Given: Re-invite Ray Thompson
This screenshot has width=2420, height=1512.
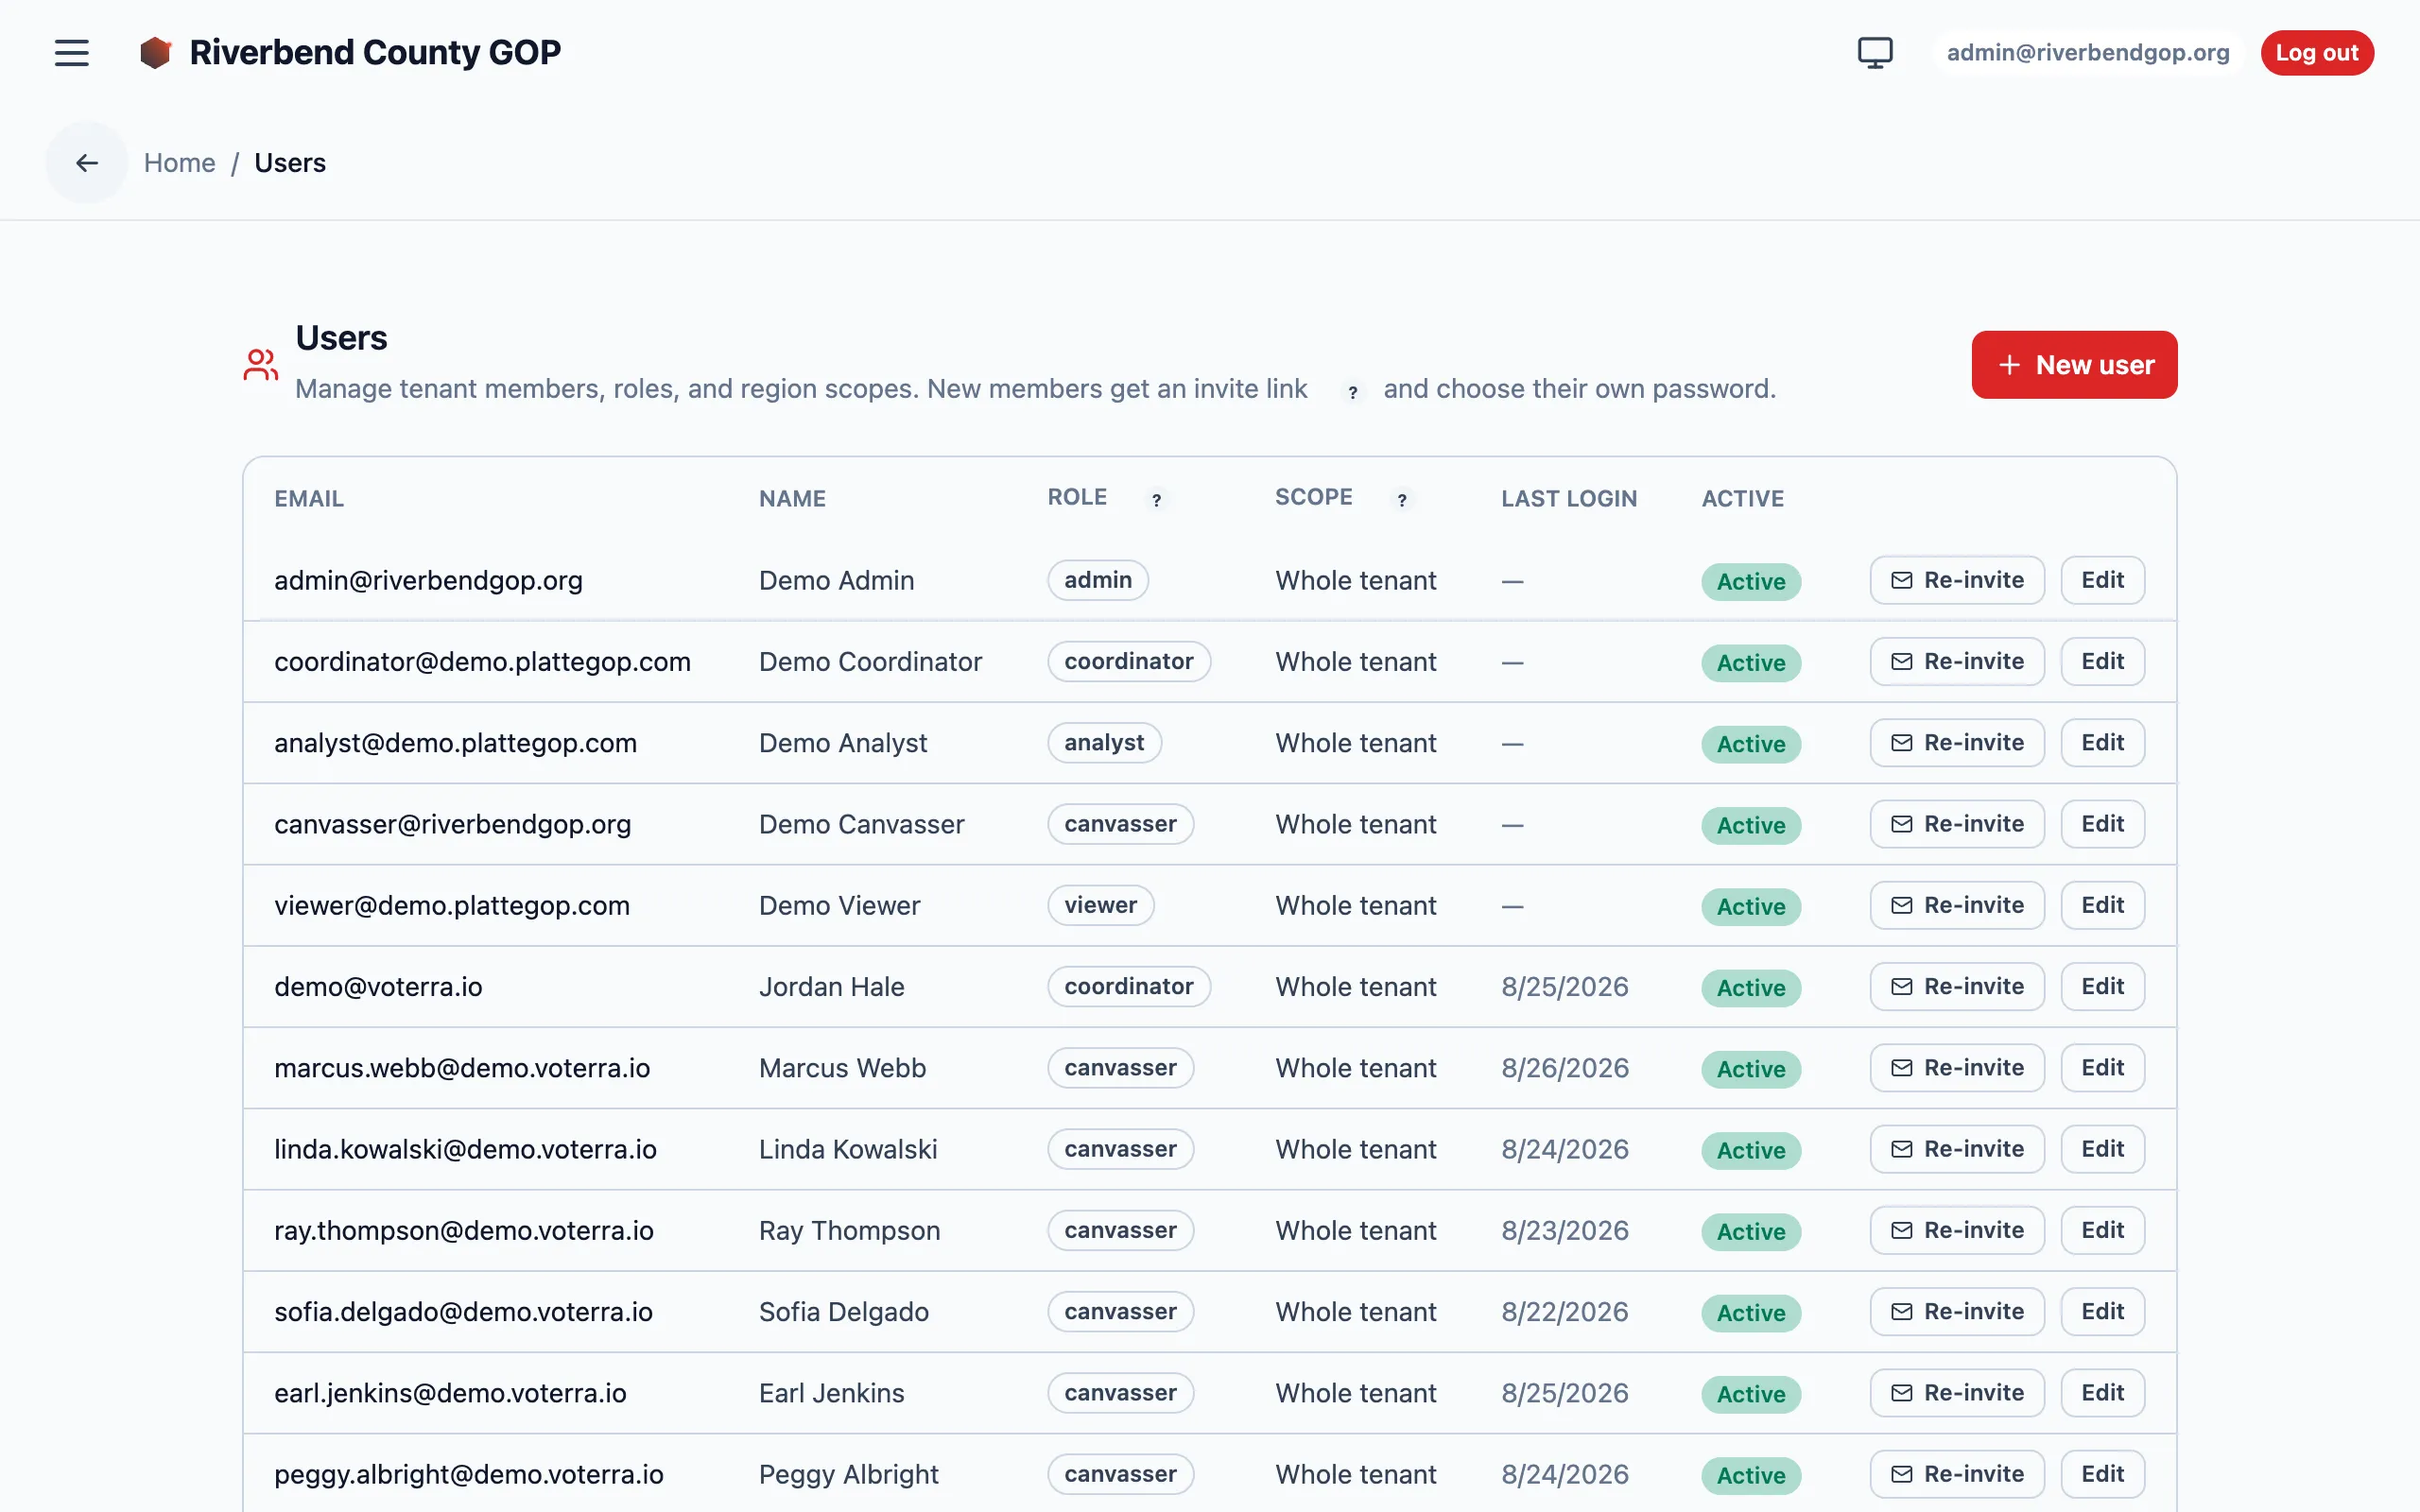Looking at the screenshot, I should click(1957, 1230).
